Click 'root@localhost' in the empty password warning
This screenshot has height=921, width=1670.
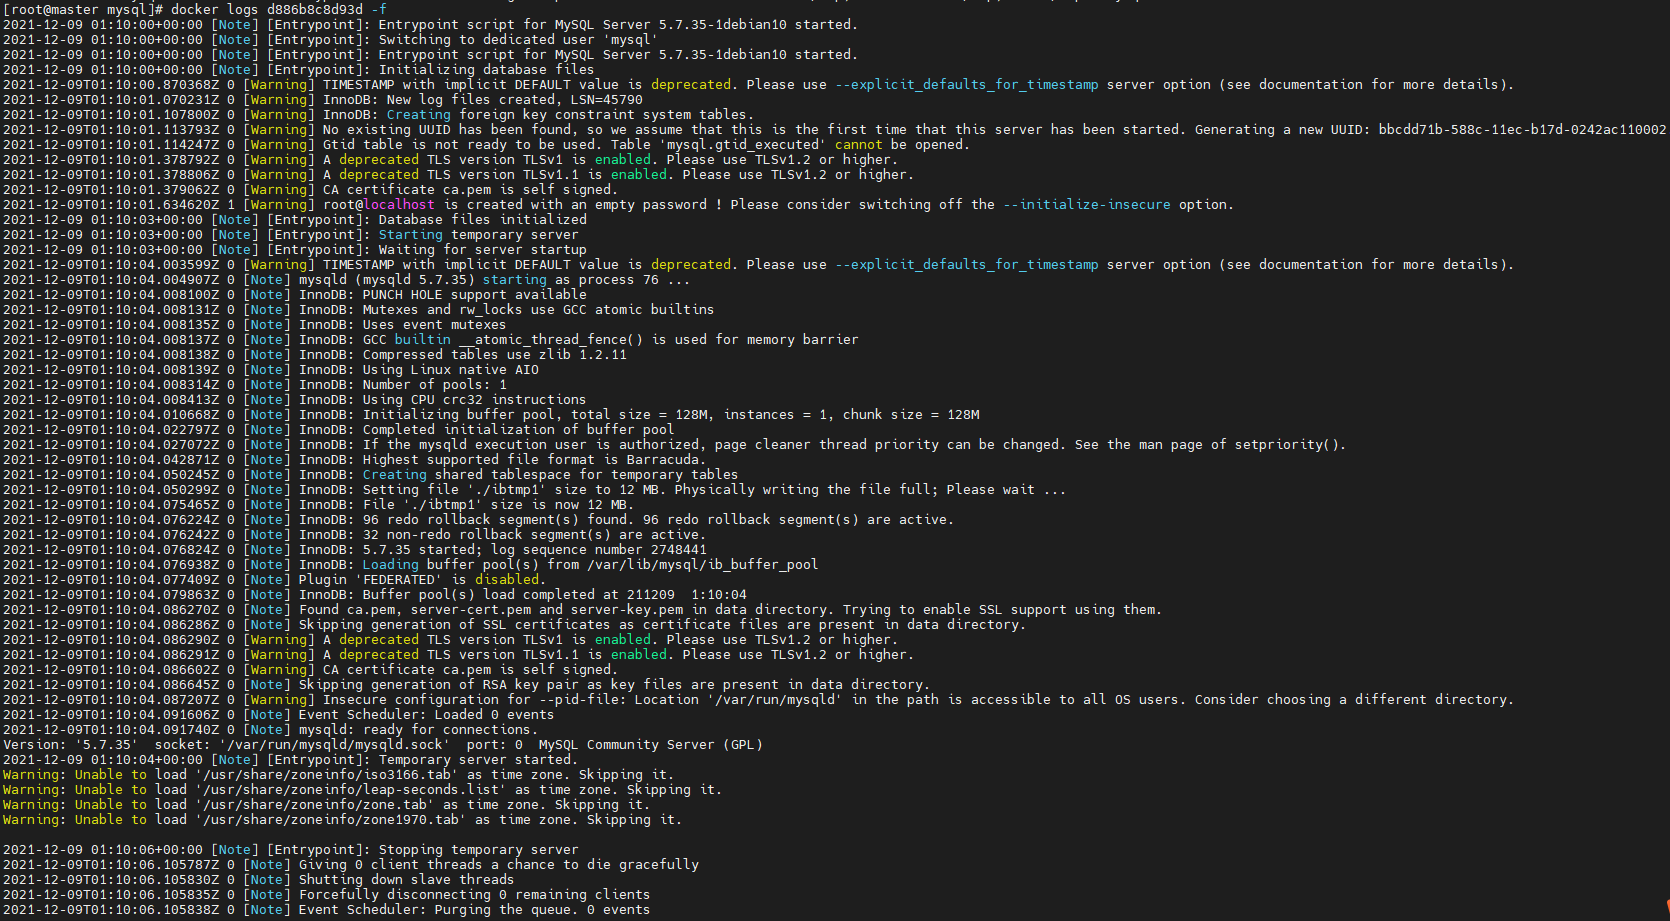click(x=379, y=204)
